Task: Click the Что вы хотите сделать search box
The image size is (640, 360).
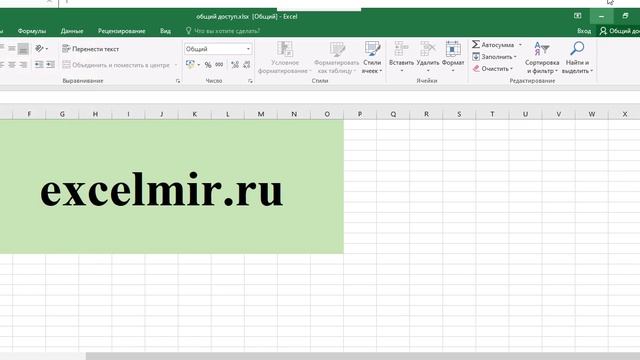Action: [223, 31]
